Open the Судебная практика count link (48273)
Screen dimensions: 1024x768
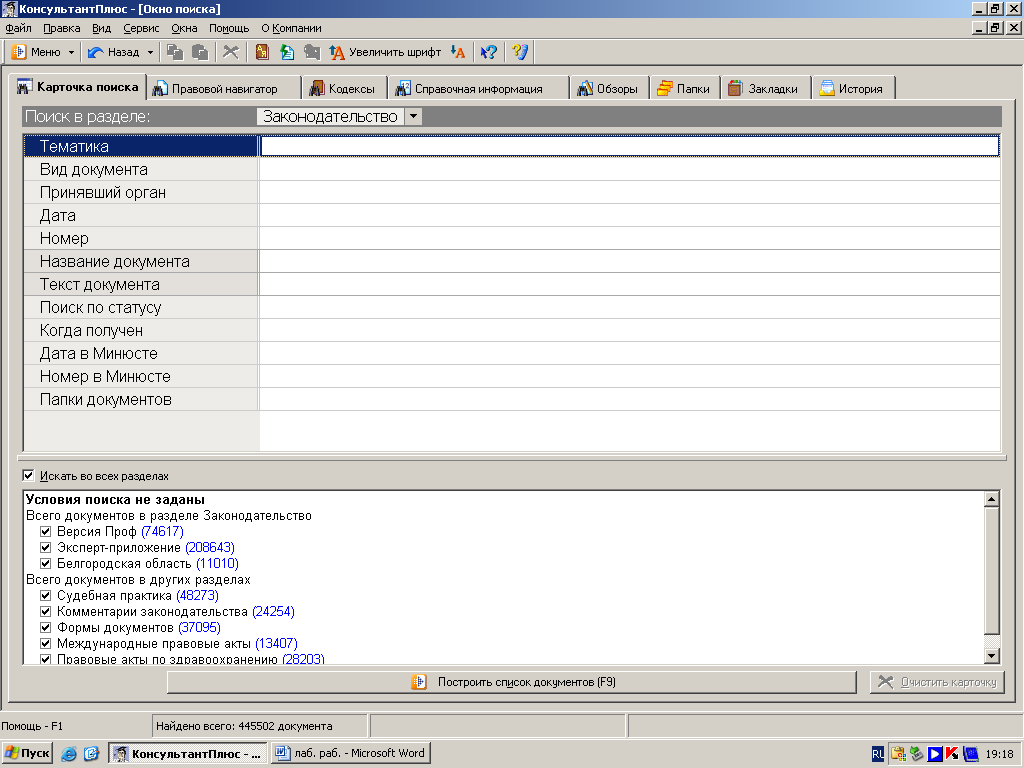point(197,596)
